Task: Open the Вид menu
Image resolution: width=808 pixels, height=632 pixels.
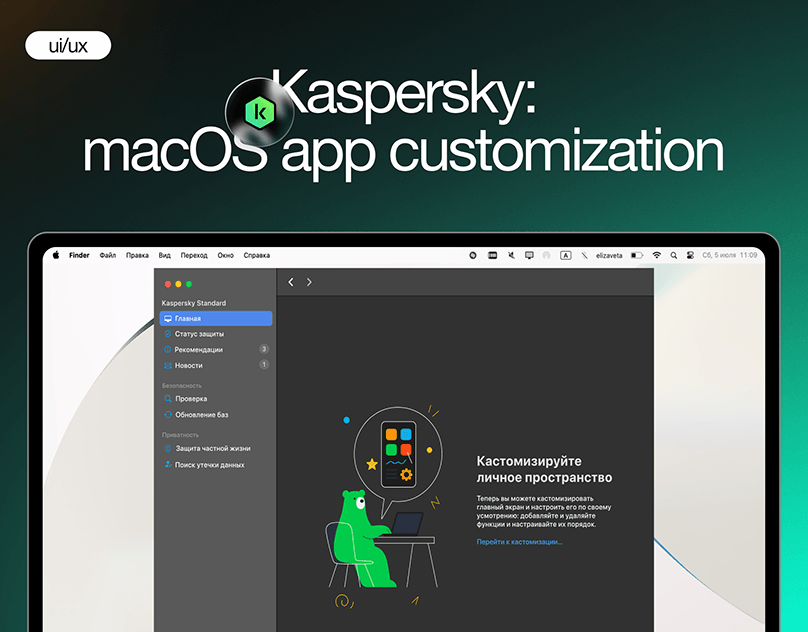Action: click(x=164, y=255)
